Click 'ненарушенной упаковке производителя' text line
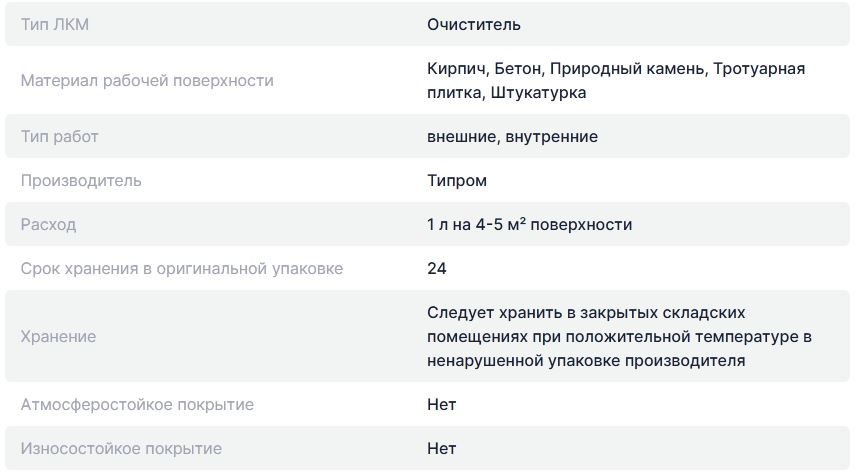 point(586,360)
